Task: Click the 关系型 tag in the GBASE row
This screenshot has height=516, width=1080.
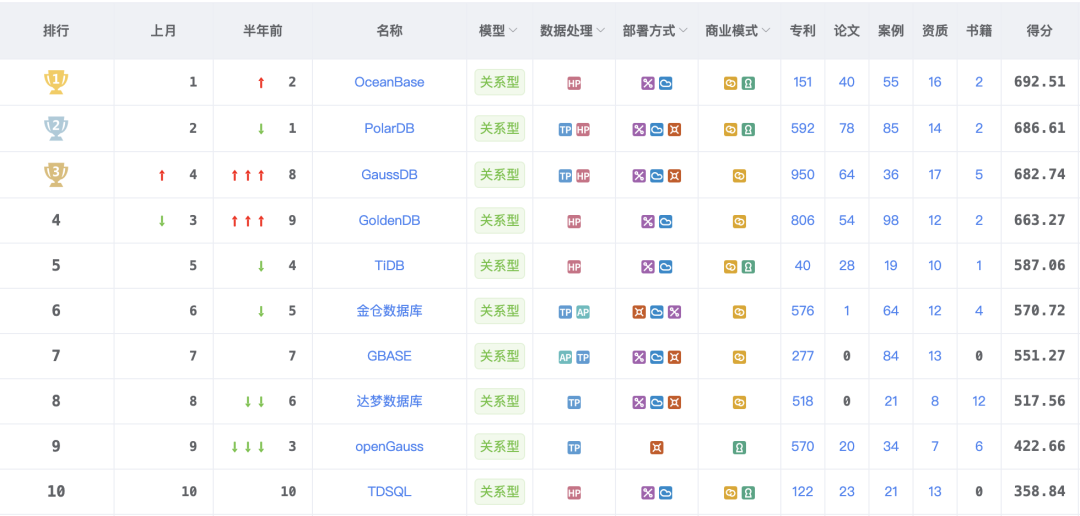Action: [x=499, y=356]
